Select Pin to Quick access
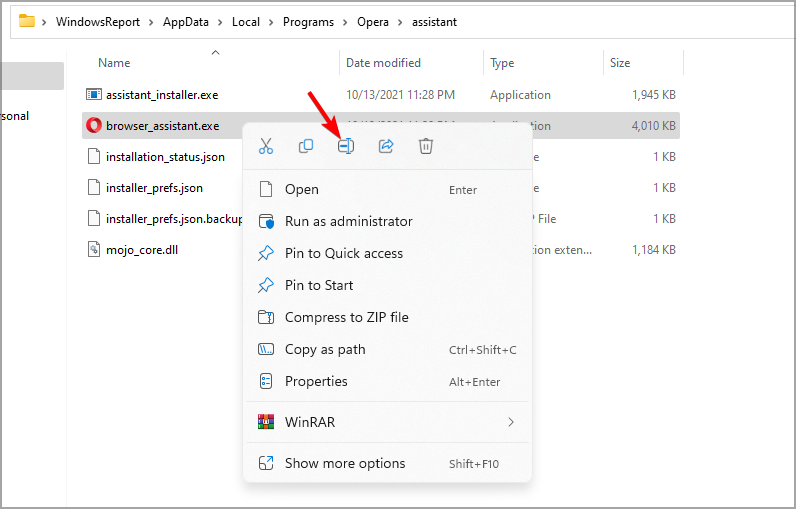 [x=387, y=253]
